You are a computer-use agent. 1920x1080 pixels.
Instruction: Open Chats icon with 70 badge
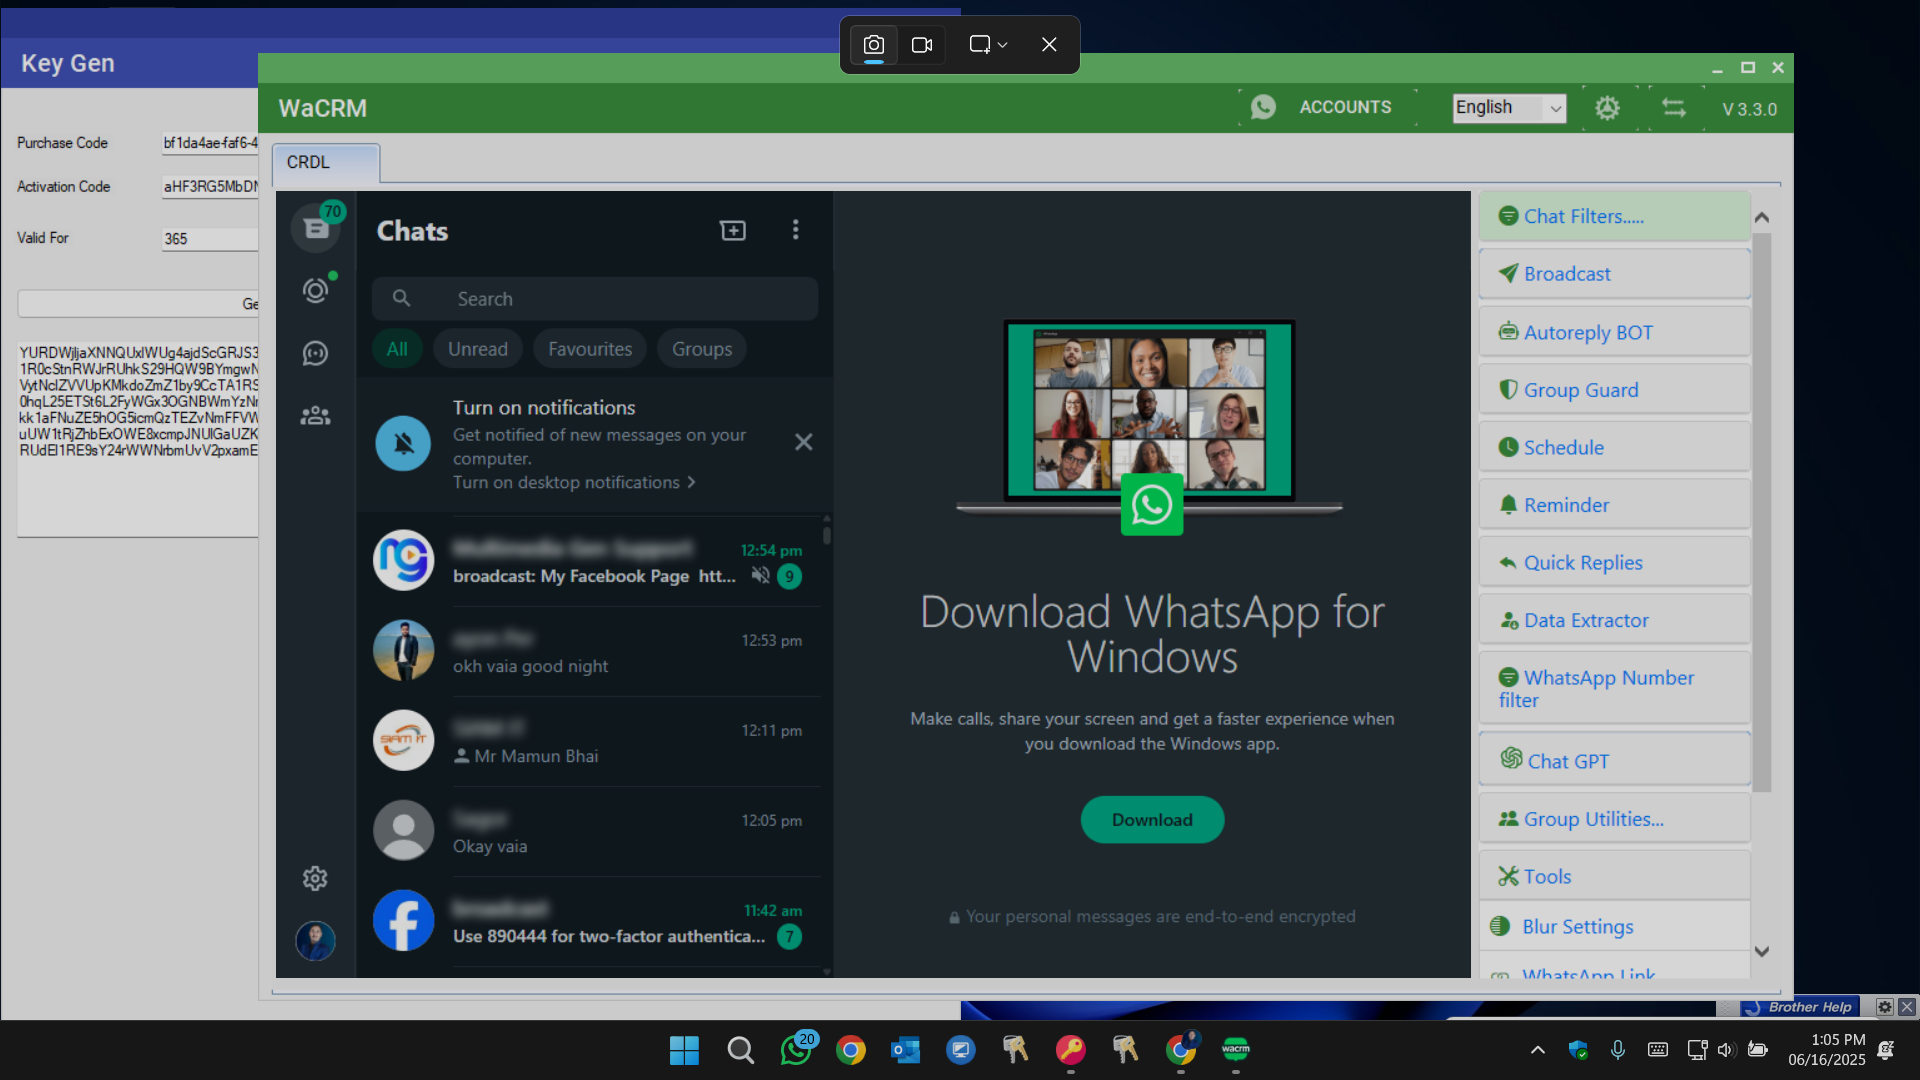click(316, 228)
